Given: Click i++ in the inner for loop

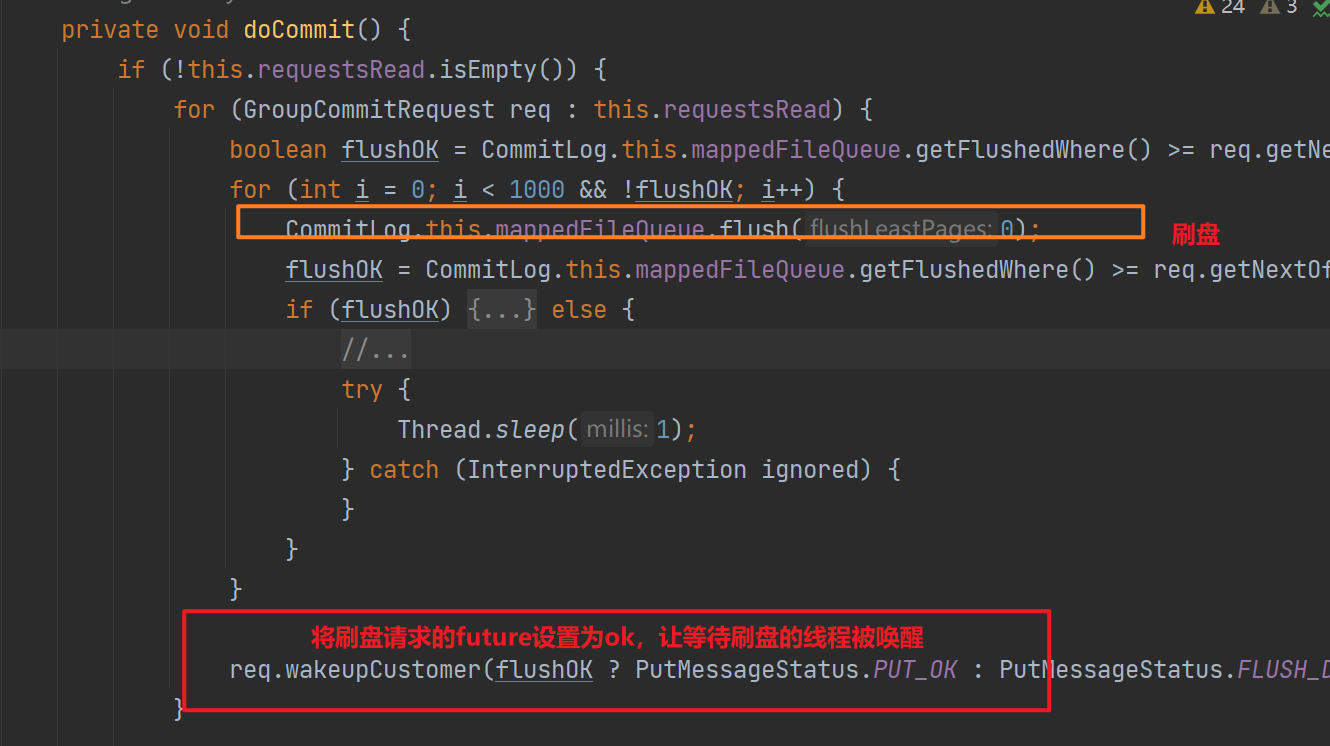Looking at the screenshot, I should pos(782,190).
